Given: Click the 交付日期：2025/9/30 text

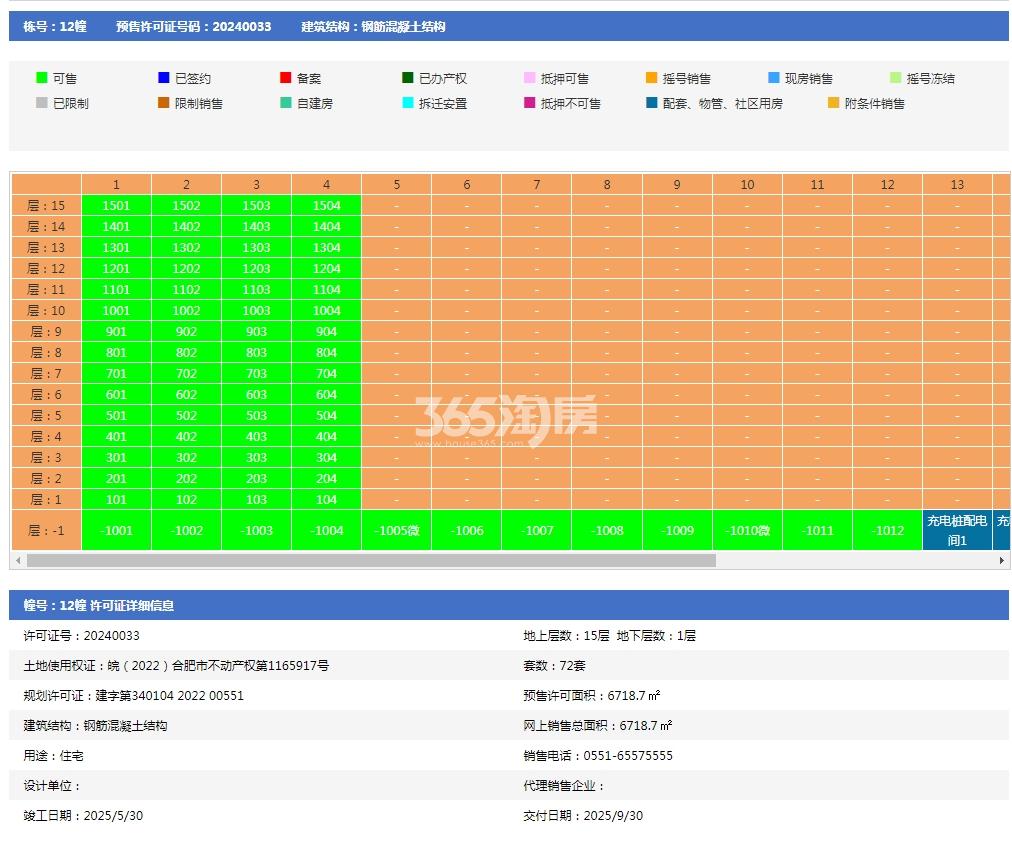Looking at the screenshot, I should (x=583, y=816).
